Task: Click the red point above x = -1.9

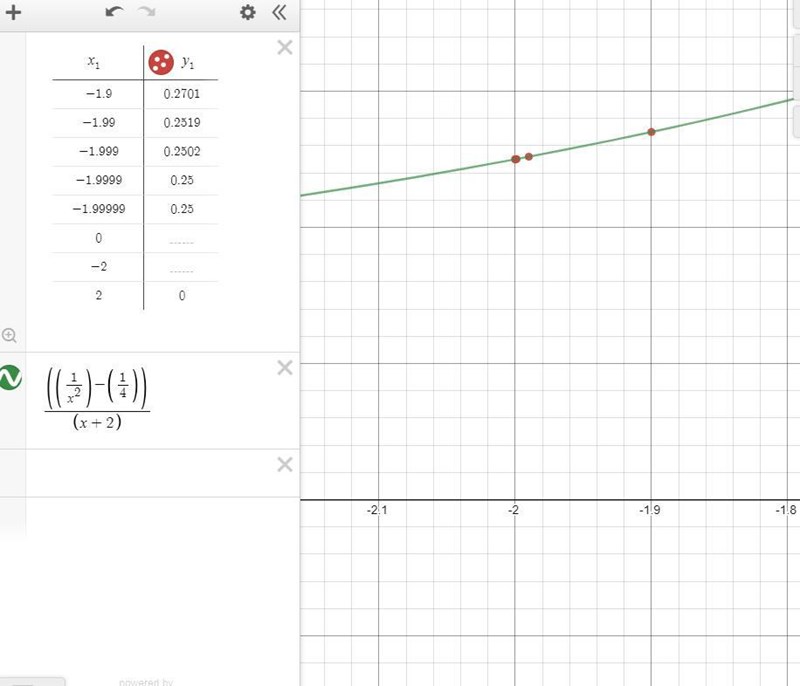Action: [651, 131]
